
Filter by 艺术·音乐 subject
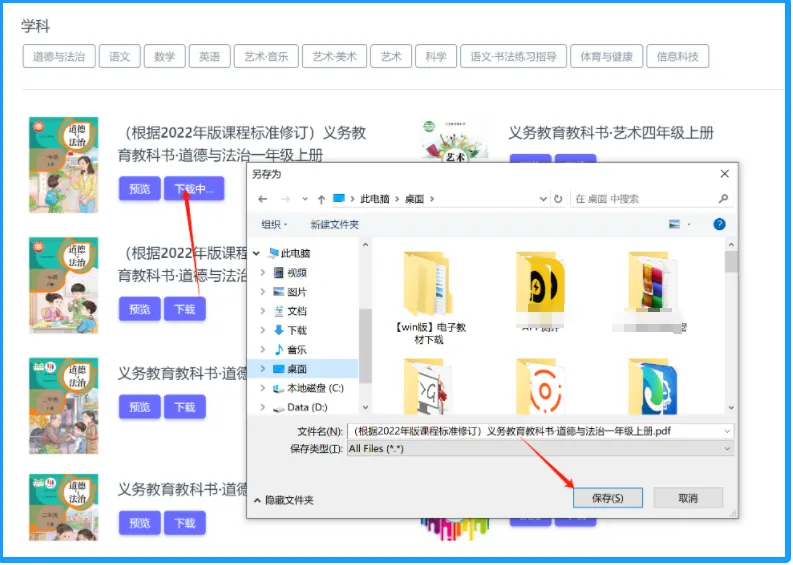[266, 56]
